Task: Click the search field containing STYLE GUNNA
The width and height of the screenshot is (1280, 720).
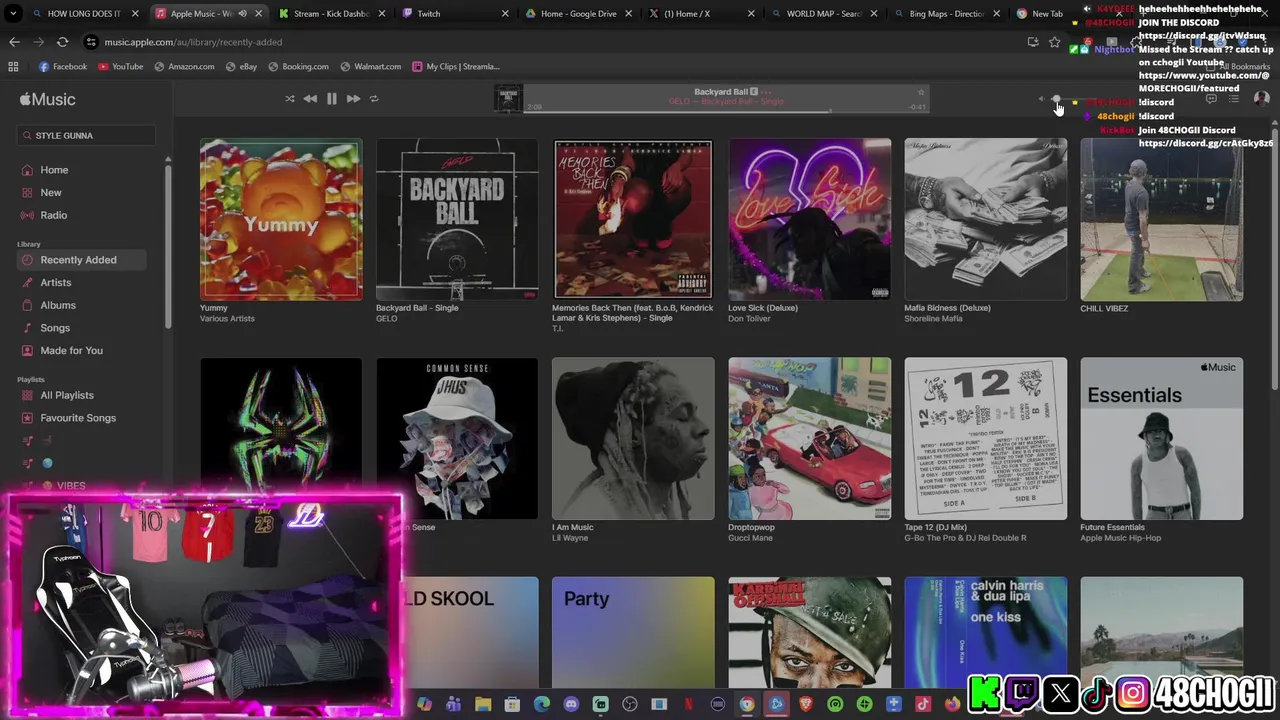Action: pos(88,135)
